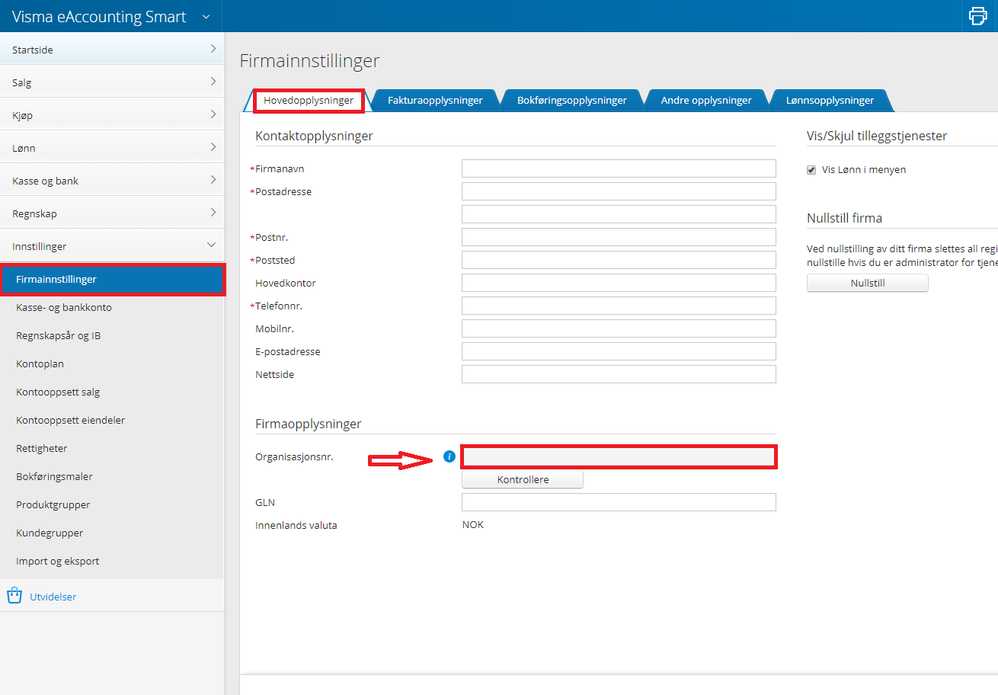The image size is (998, 695).
Task: Expand the Kasse og bank chevron
Action: pyautogui.click(x=213, y=180)
